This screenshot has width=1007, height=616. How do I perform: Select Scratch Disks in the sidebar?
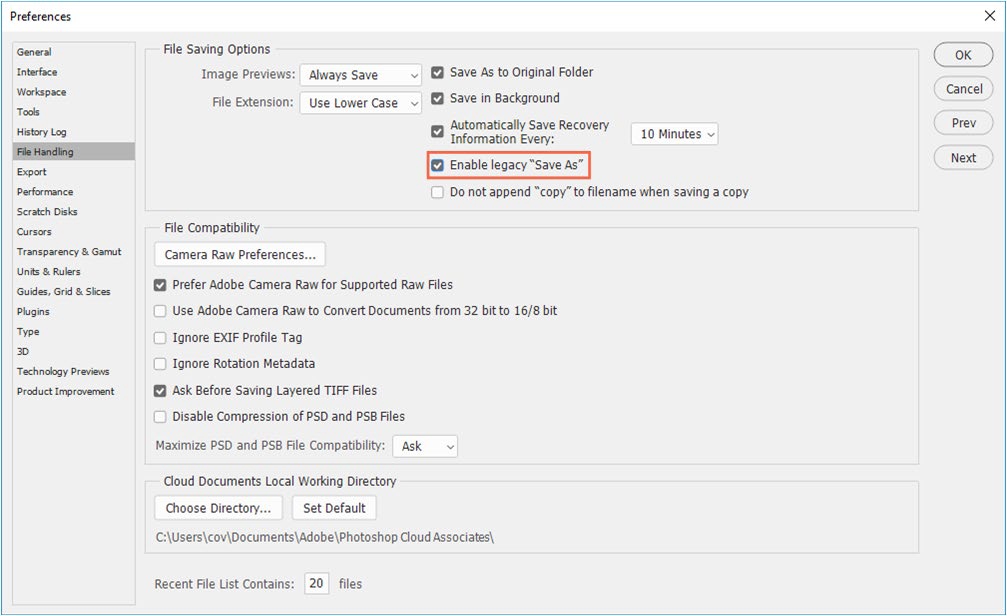pos(47,212)
